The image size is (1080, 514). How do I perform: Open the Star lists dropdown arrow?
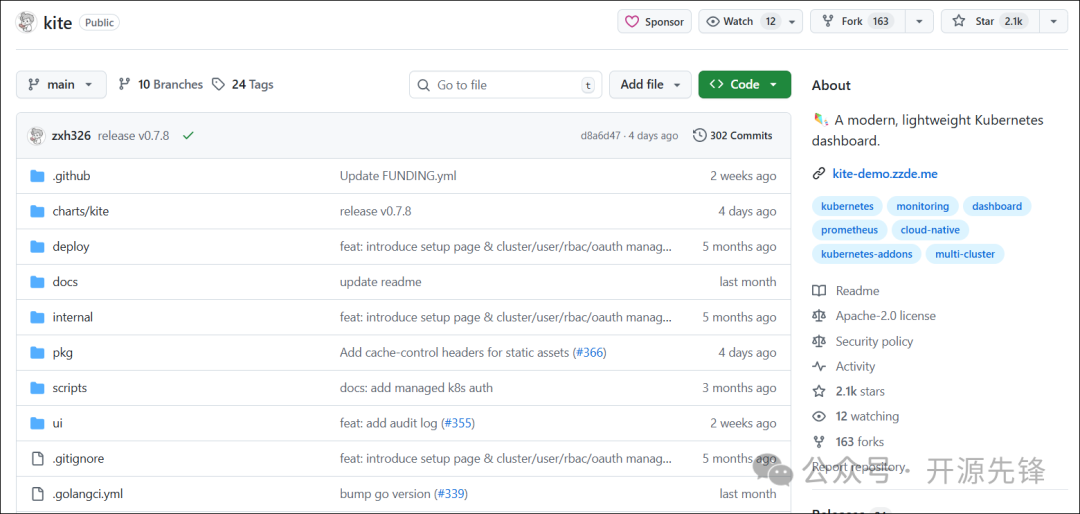(1054, 21)
